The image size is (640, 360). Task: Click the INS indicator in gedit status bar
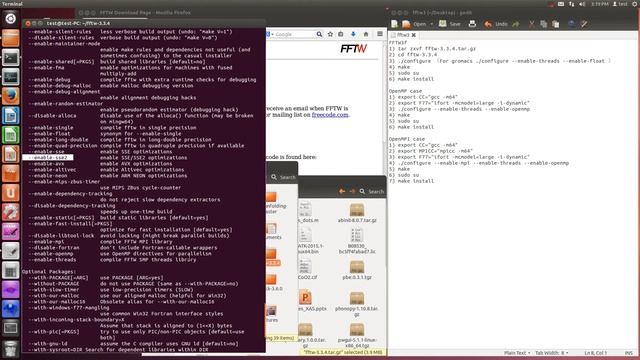[629, 353]
